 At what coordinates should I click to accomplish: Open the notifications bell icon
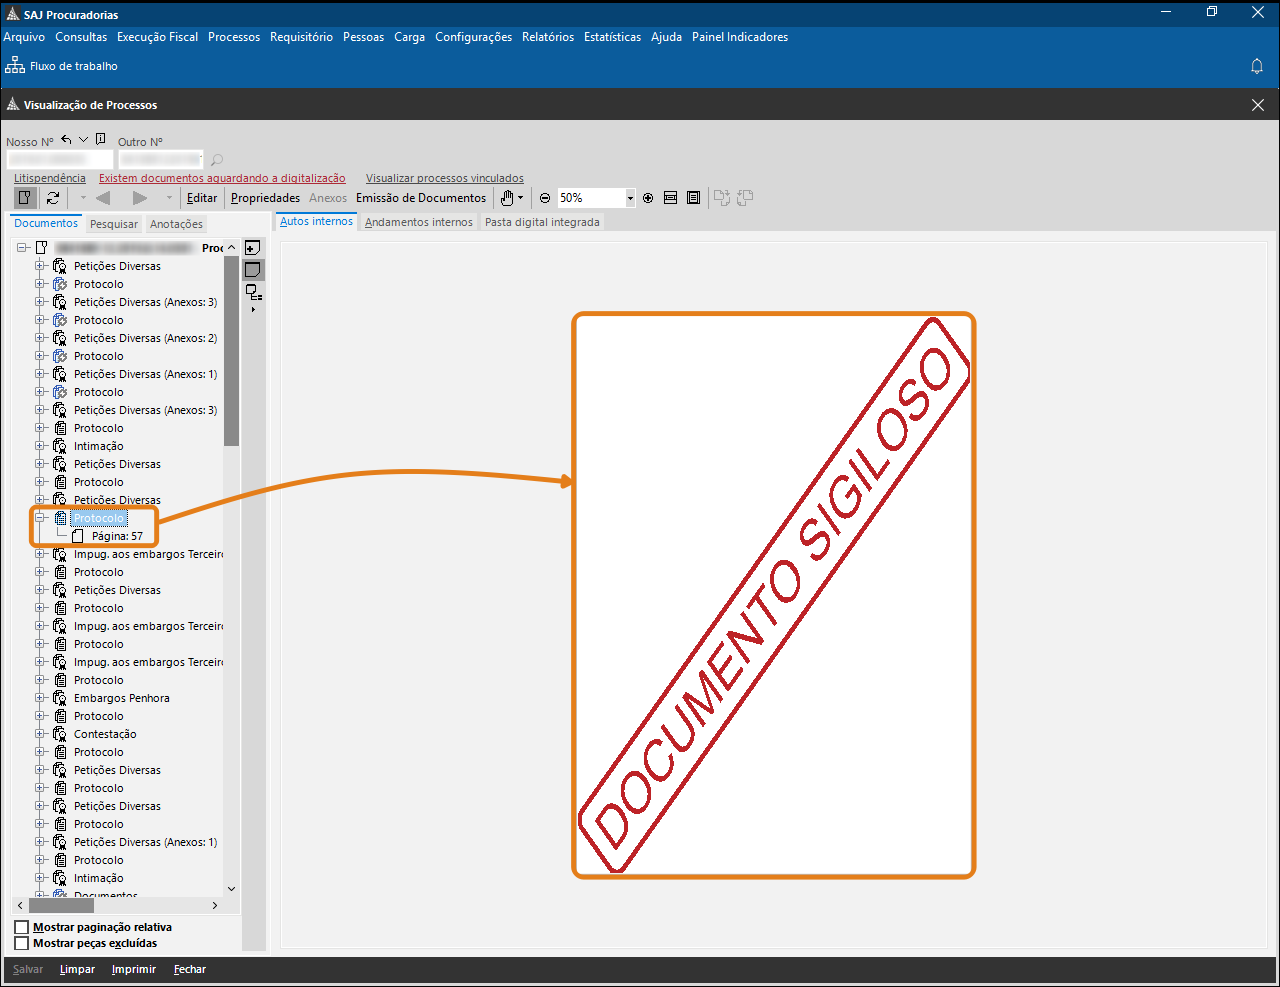1257,66
